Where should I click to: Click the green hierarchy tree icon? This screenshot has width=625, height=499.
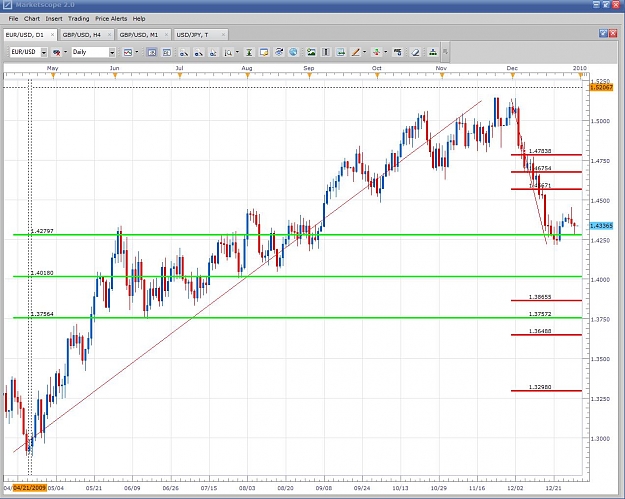click(x=433, y=52)
